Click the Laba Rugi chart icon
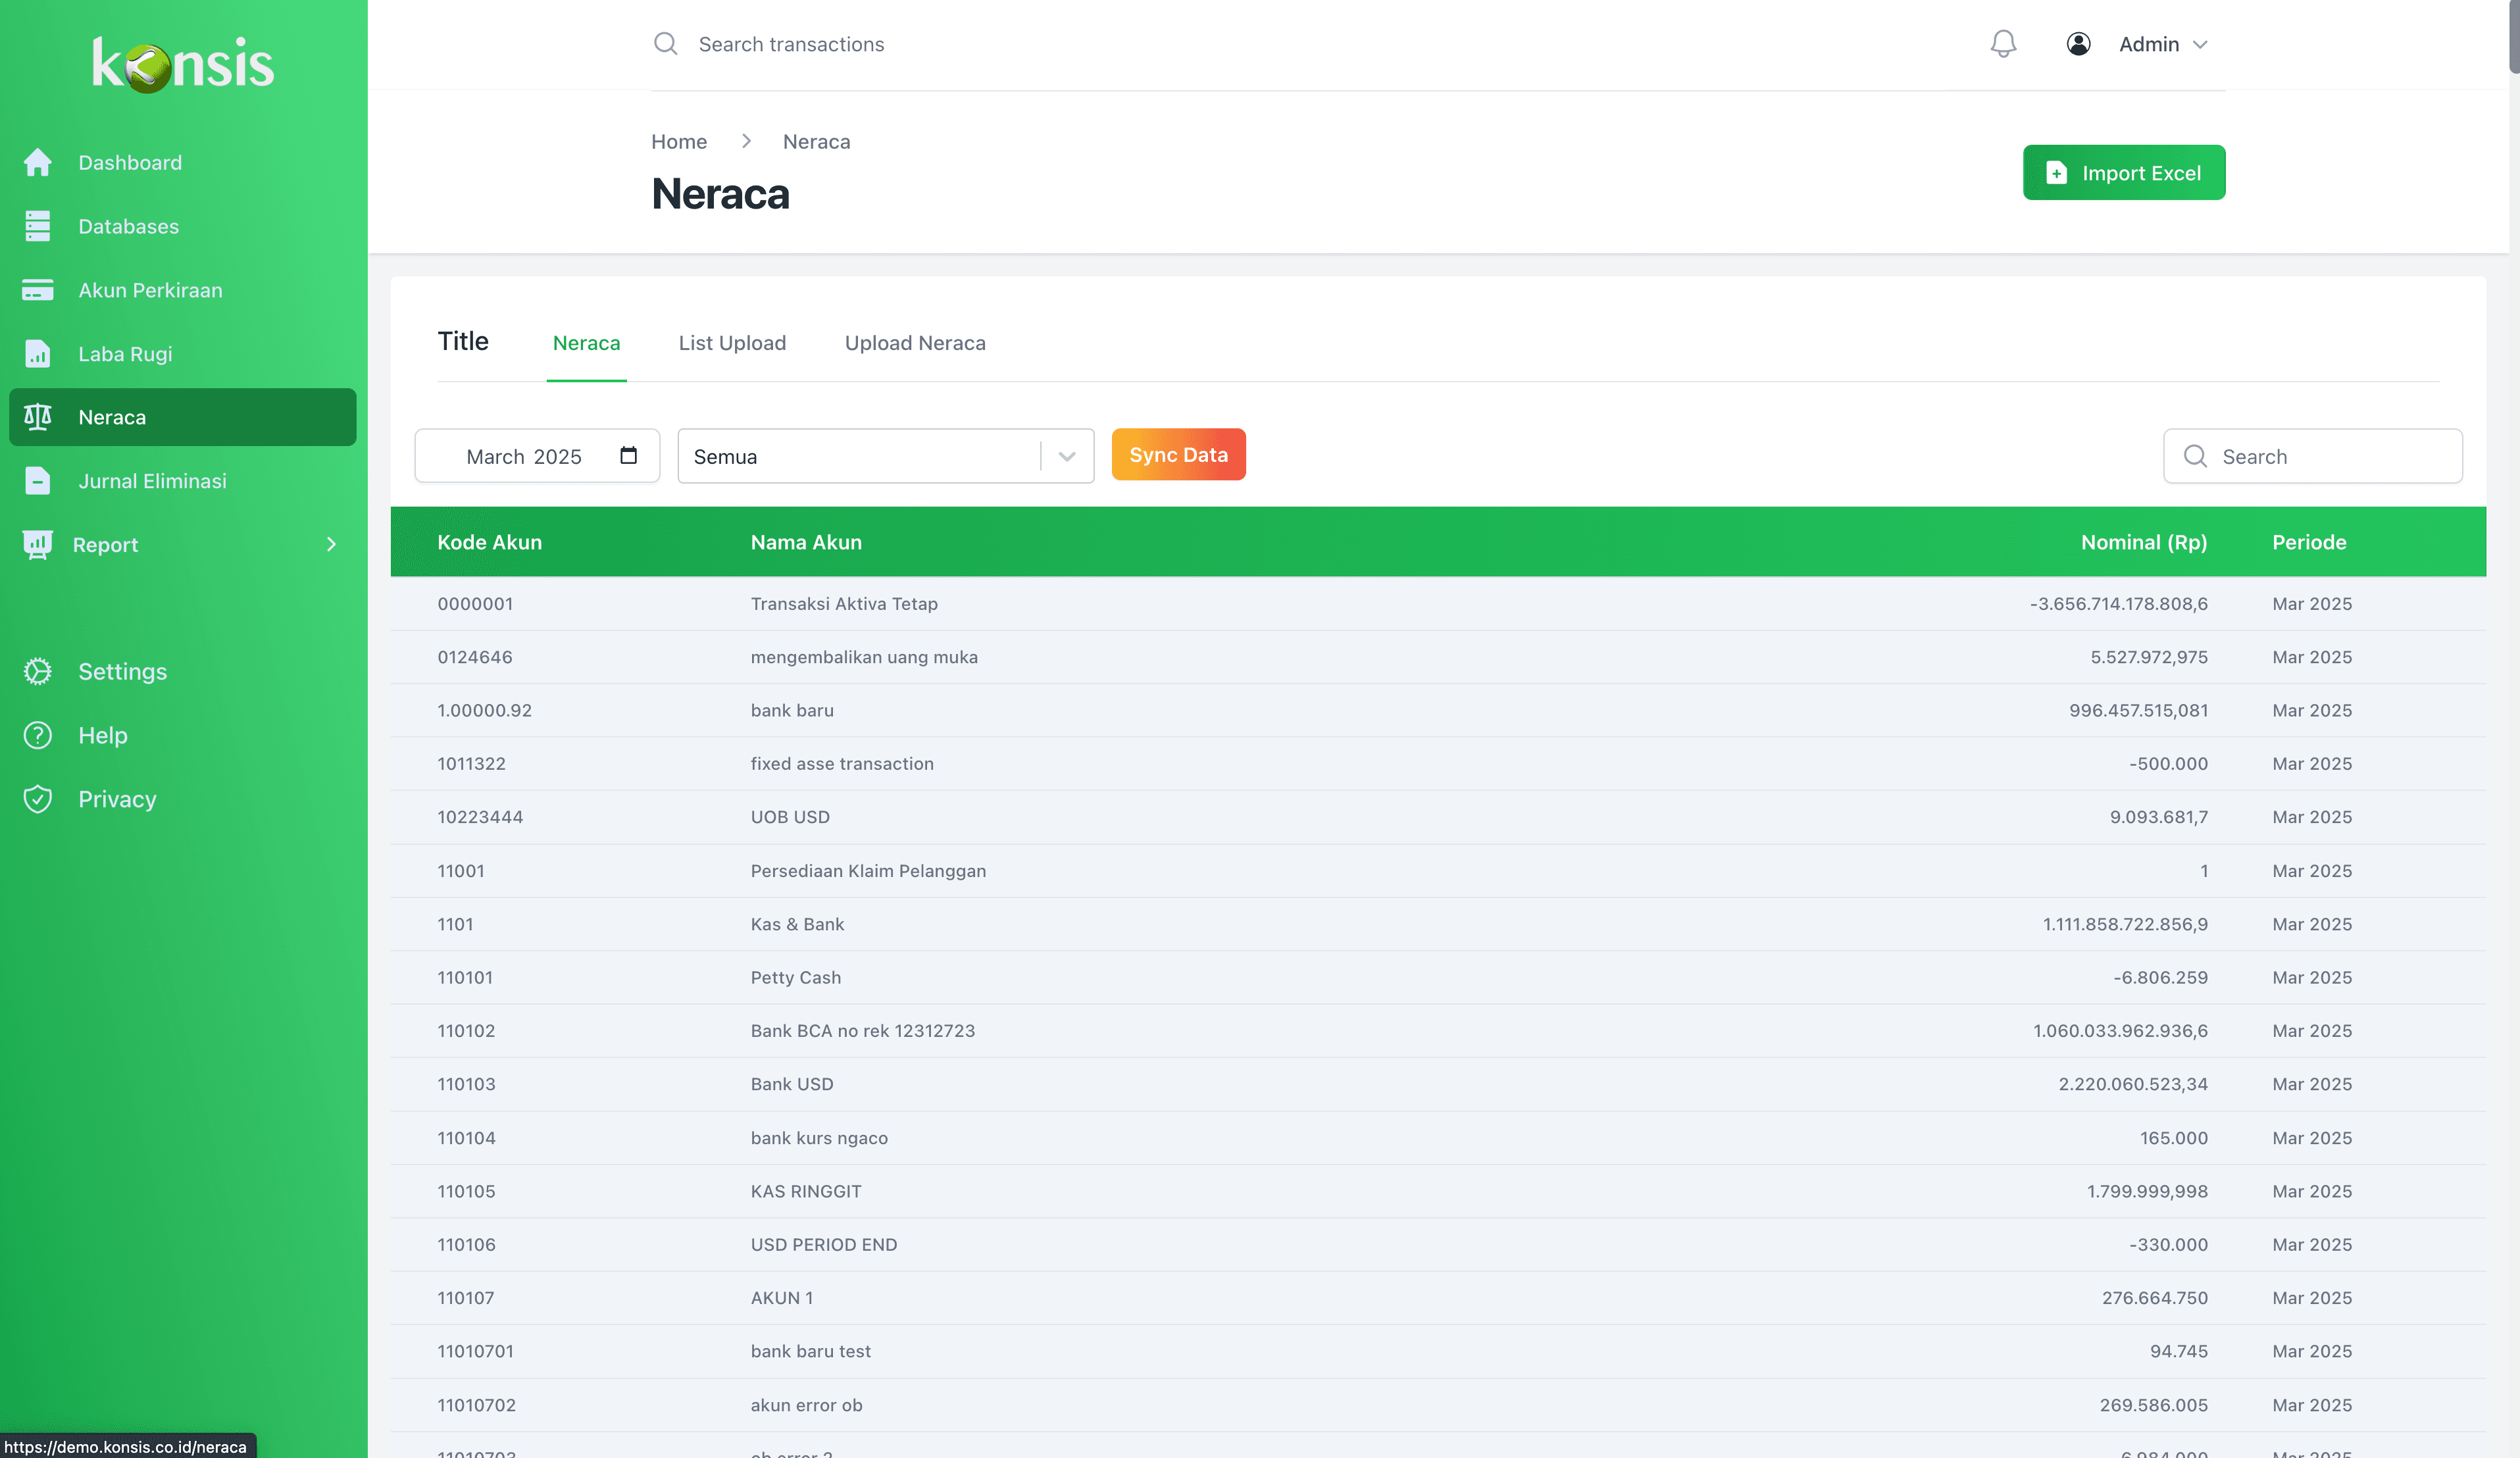This screenshot has height=1458, width=2520. tap(38, 354)
